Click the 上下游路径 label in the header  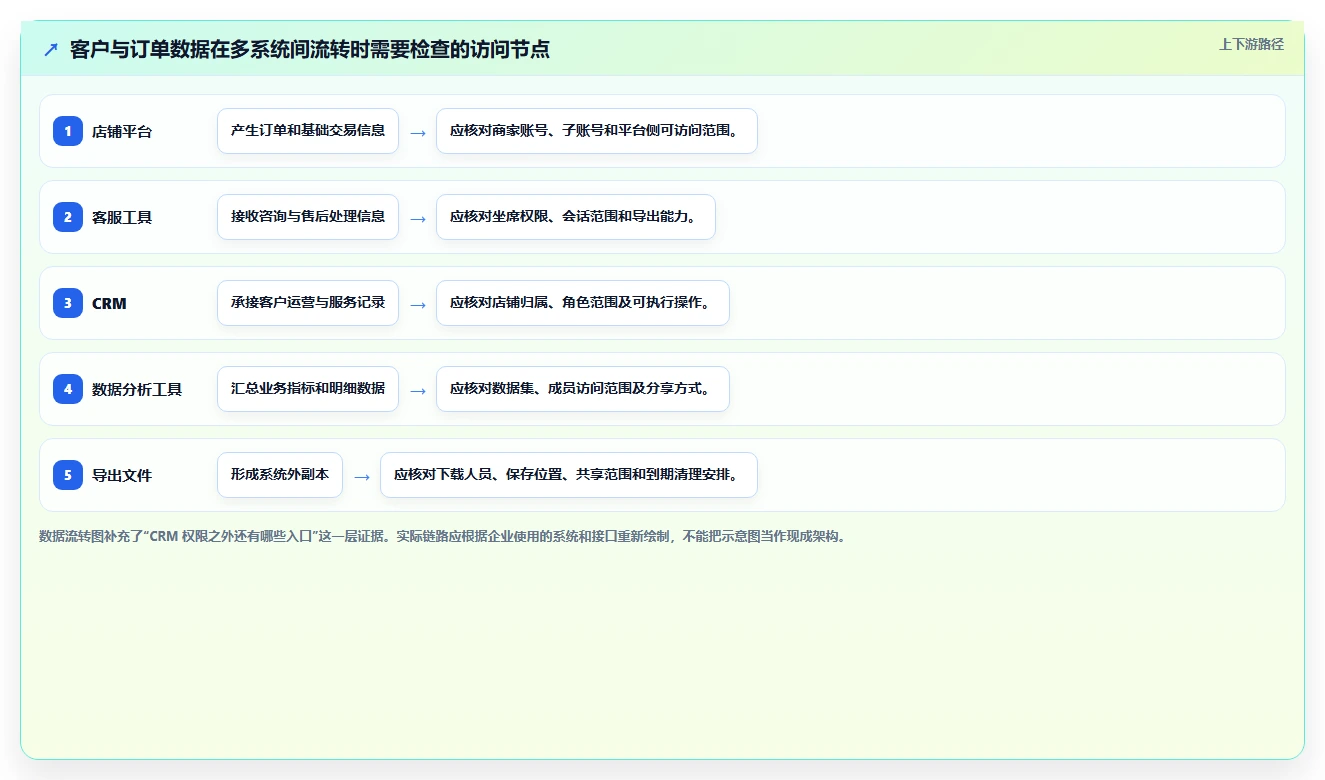(x=1251, y=44)
